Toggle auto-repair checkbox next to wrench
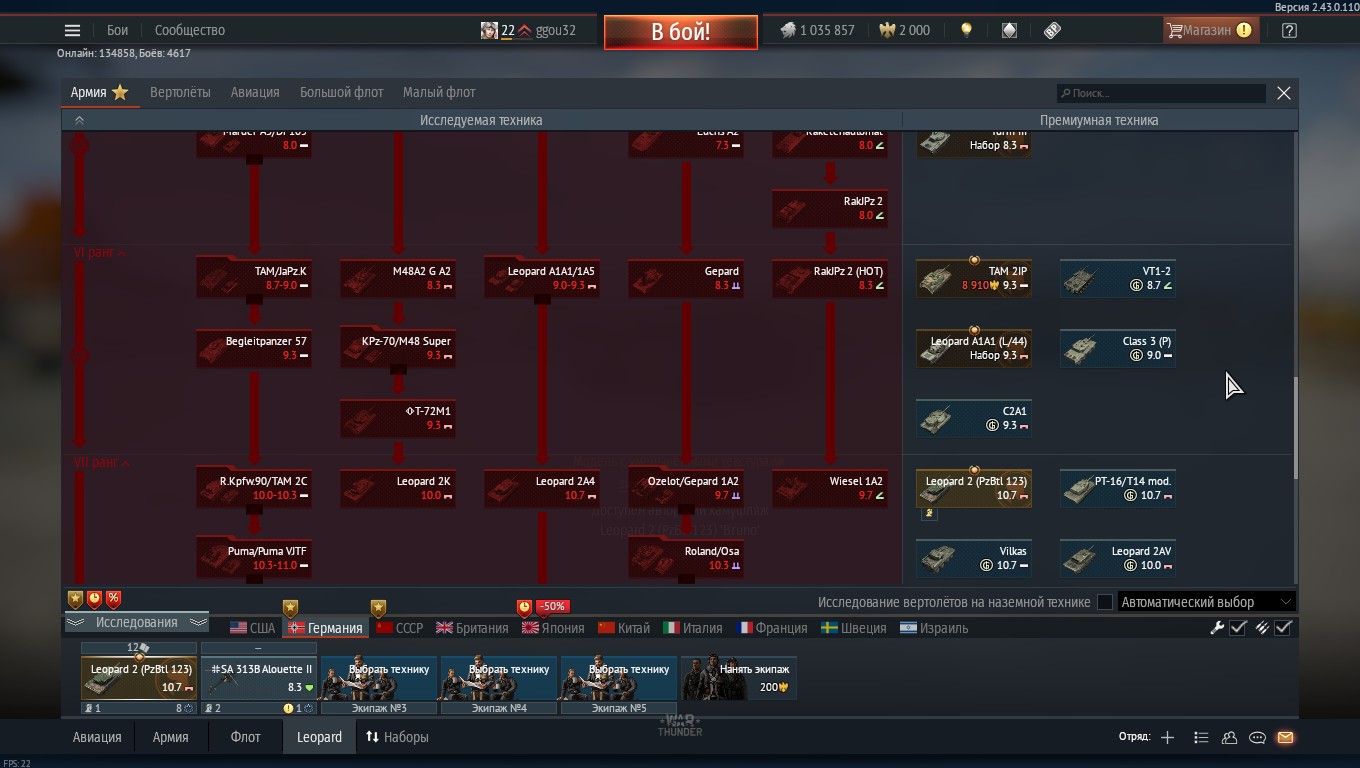This screenshot has height=768, width=1360. click(x=1238, y=628)
